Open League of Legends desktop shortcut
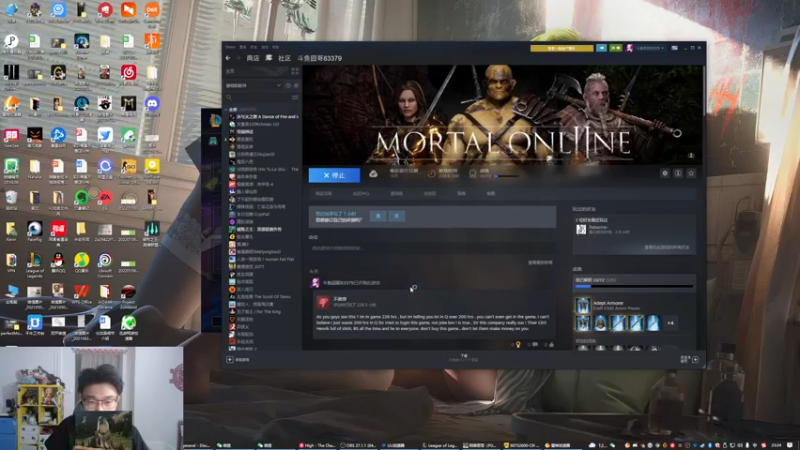Image resolution: width=800 pixels, height=450 pixels. [x=34, y=265]
